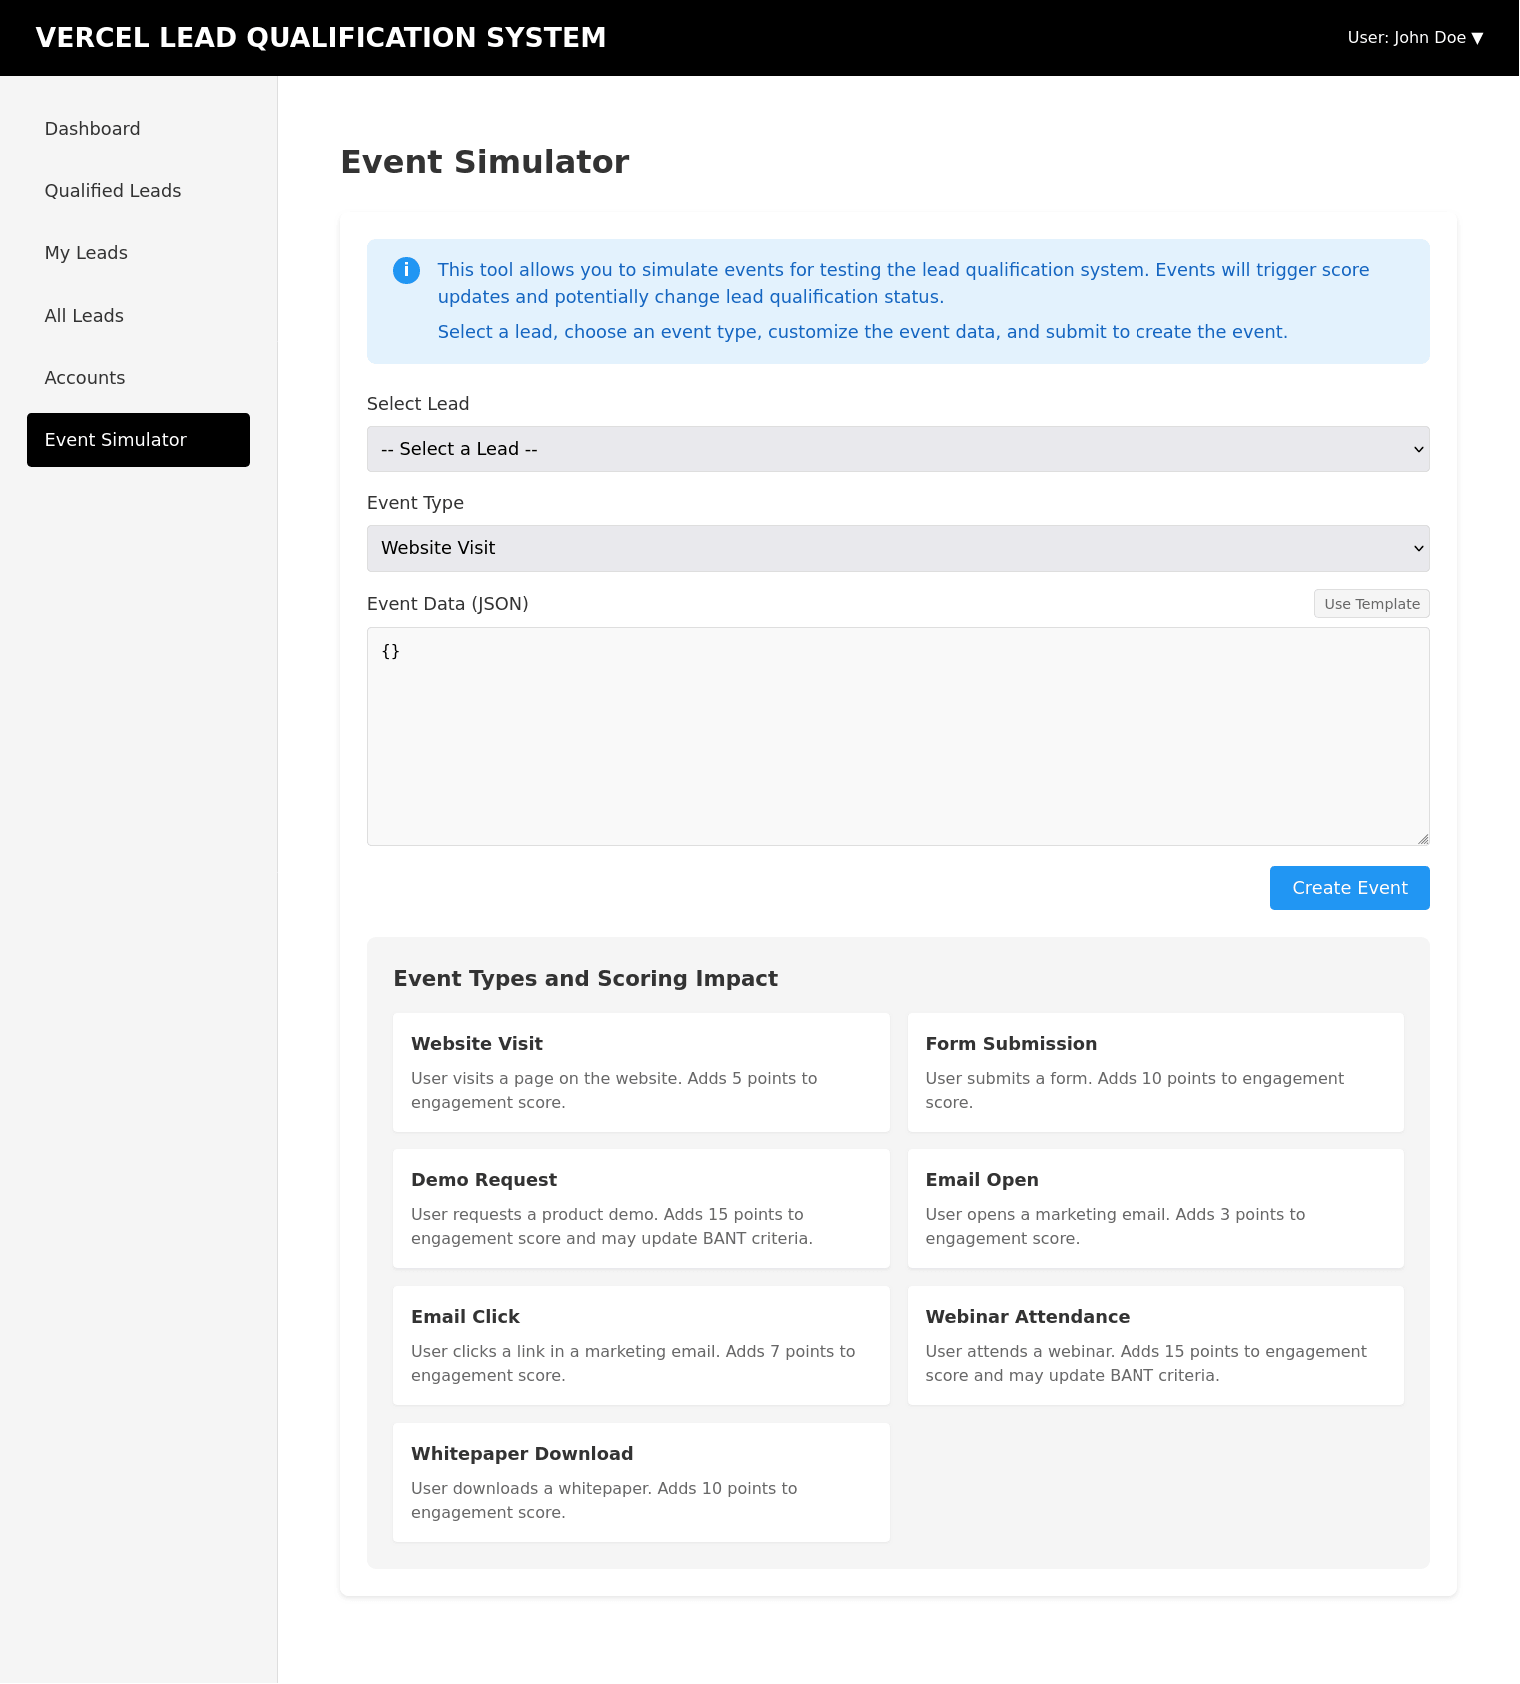Select the Event Simulator sidebar item
The width and height of the screenshot is (1520, 1684).
tap(138, 440)
